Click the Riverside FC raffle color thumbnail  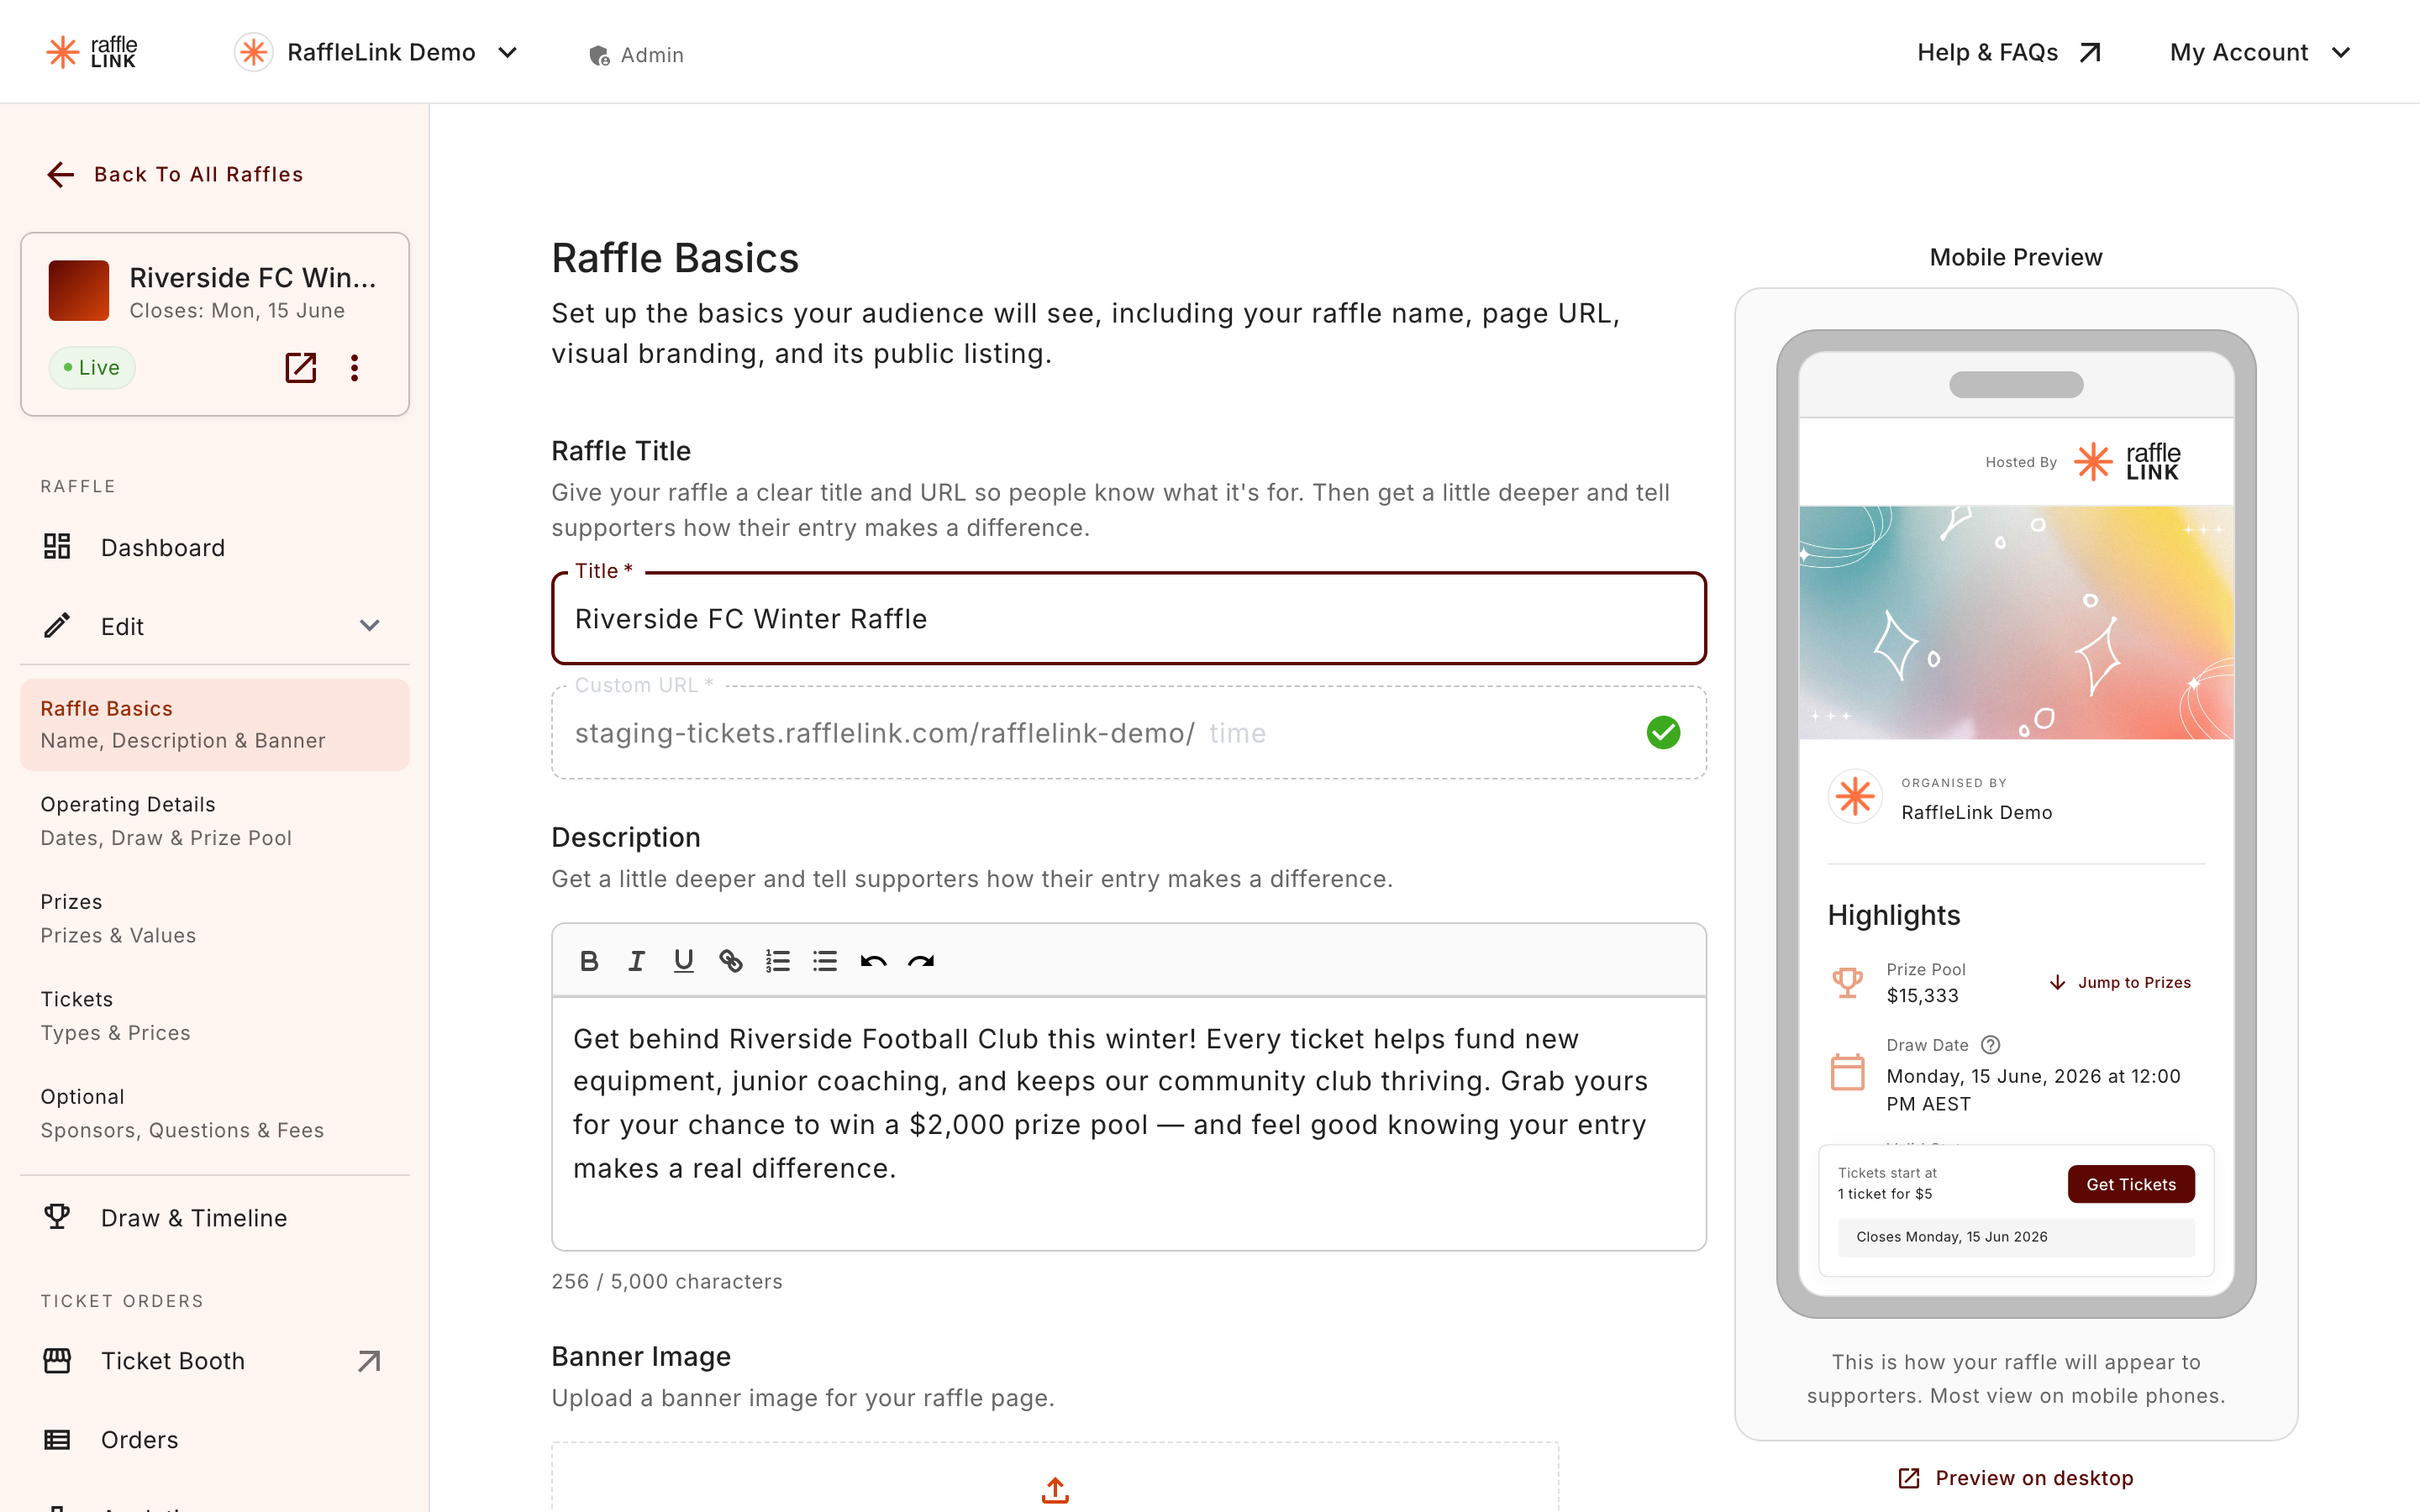pos(79,290)
